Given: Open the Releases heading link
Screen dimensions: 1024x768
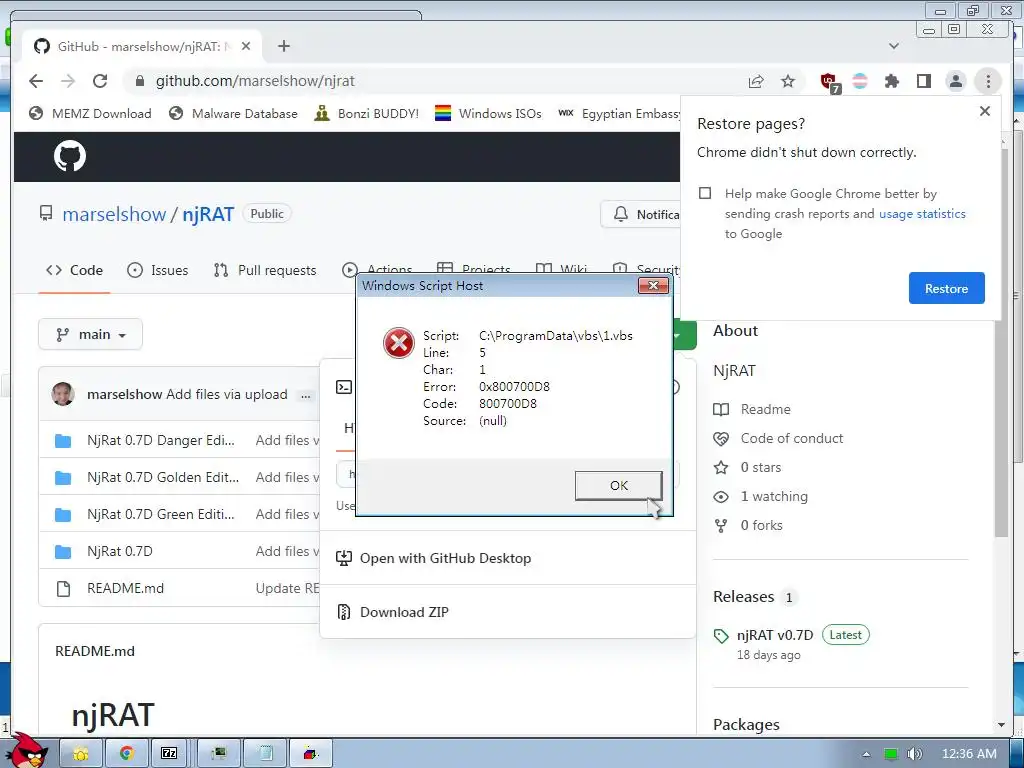Looking at the screenshot, I should pos(743,597).
